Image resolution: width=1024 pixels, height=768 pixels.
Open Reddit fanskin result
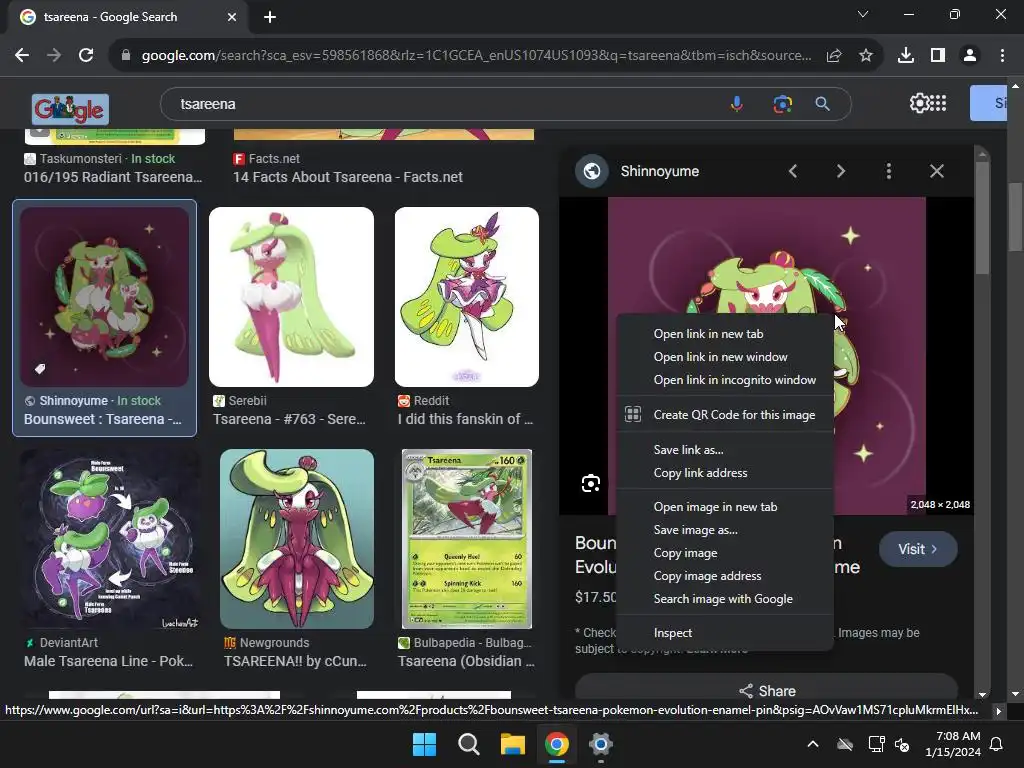click(x=466, y=419)
